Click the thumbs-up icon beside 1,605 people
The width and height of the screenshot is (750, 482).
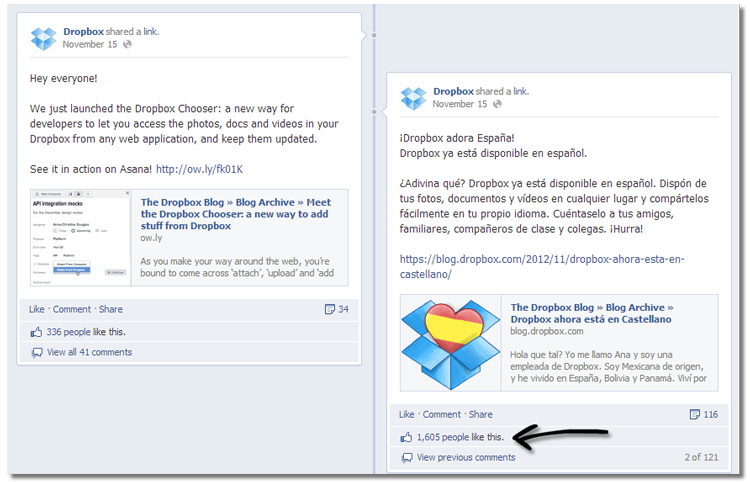click(x=406, y=437)
